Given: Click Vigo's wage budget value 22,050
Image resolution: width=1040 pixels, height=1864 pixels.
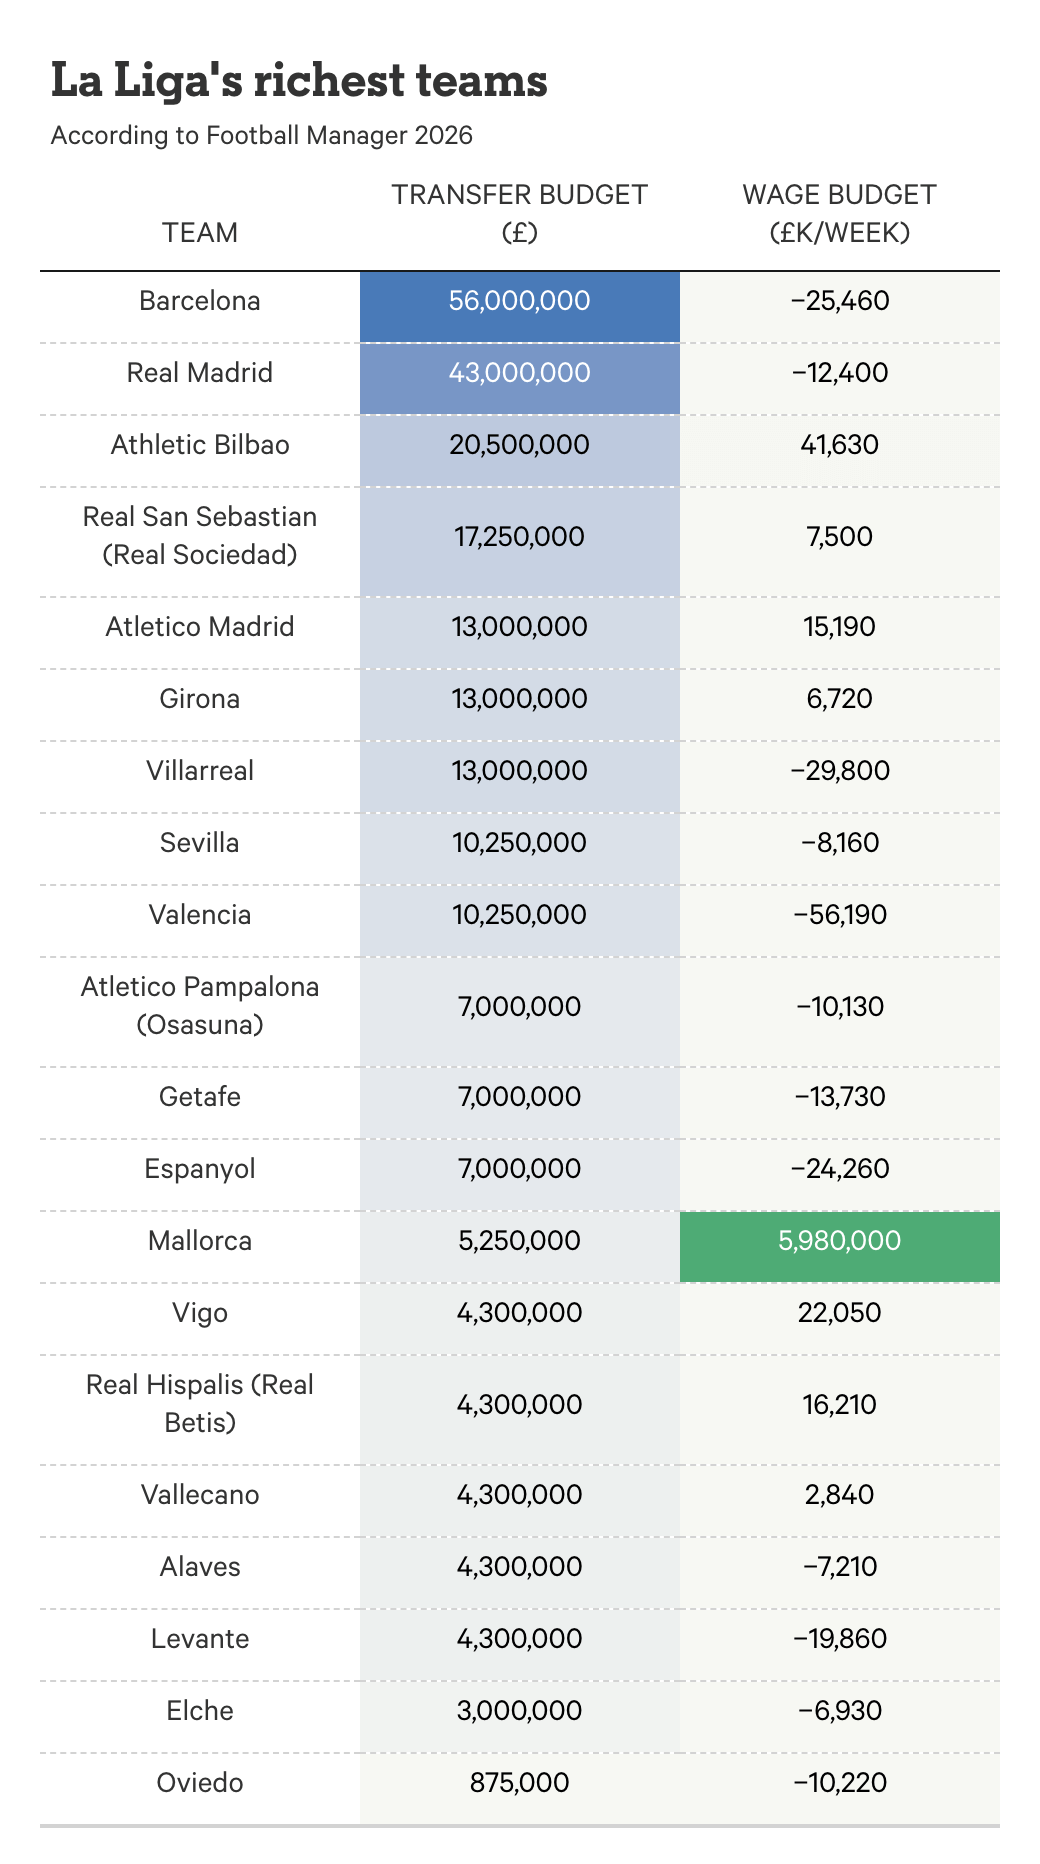Looking at the screenshot, I should (839, 1313).
